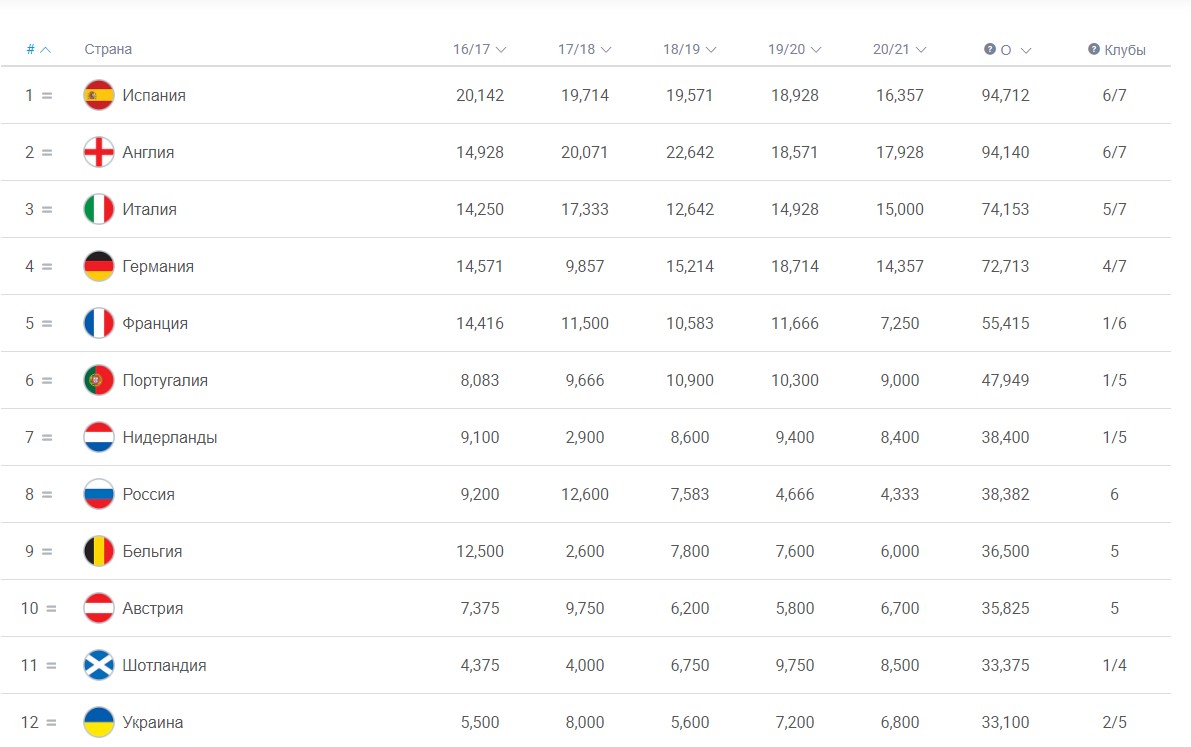Sort by the 19/20 season column

(794, 49)
